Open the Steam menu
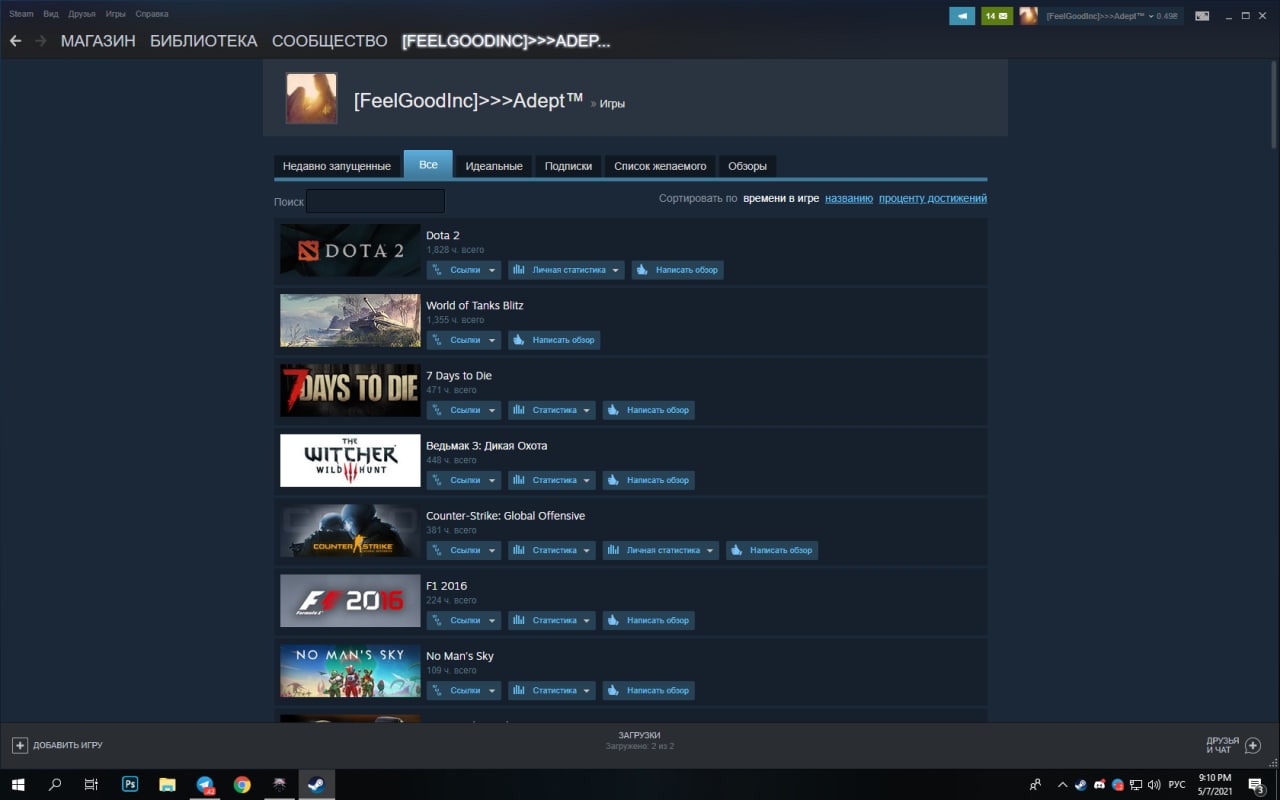 [21, 14]
